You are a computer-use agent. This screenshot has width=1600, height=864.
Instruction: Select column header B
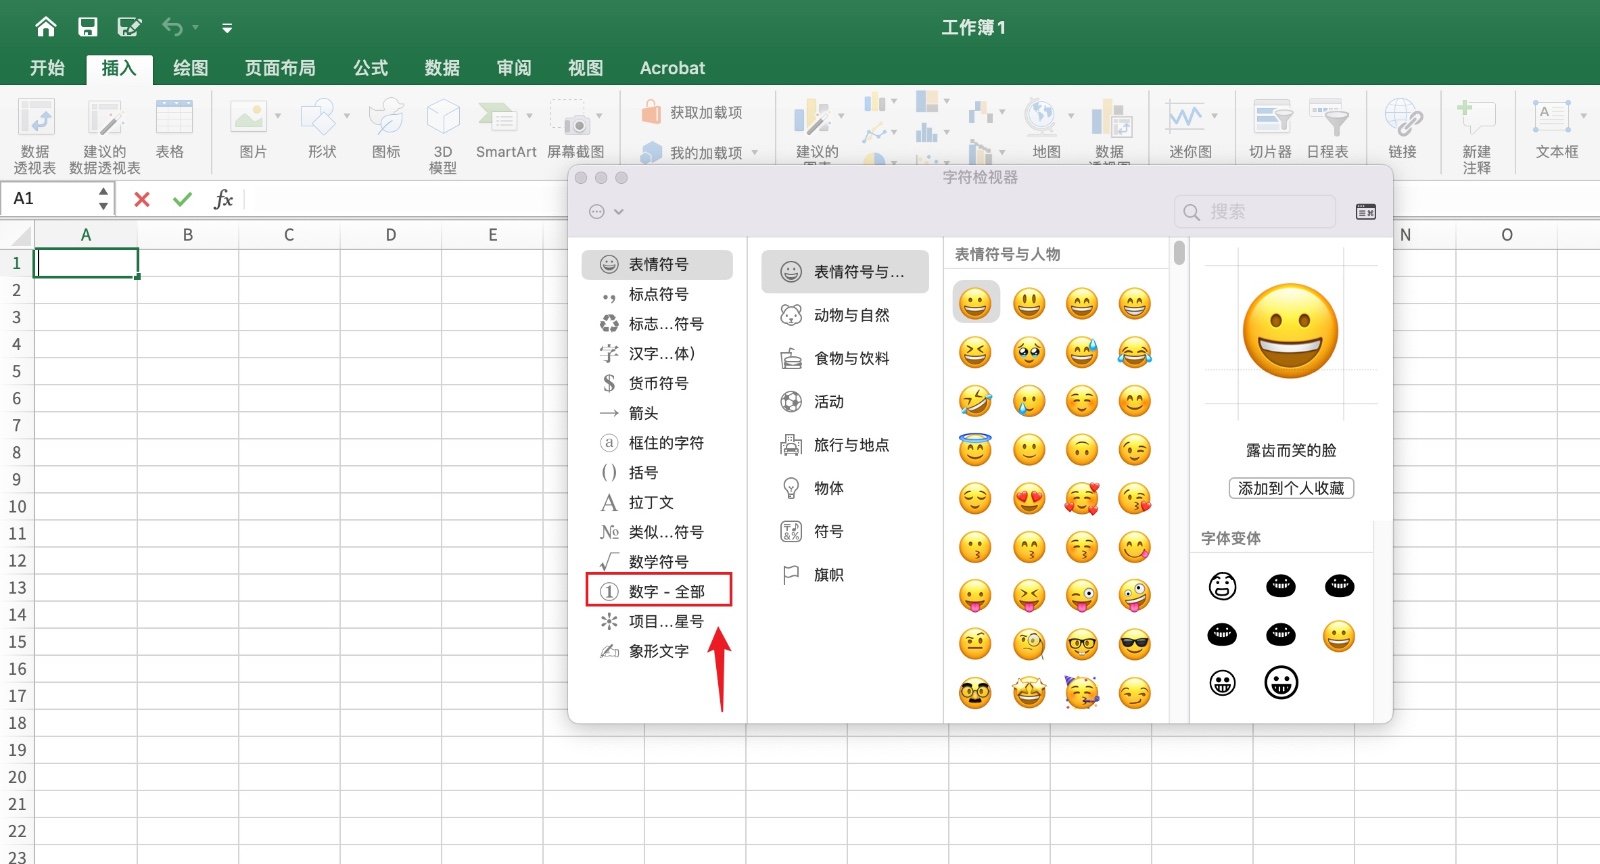click(188, 235)
